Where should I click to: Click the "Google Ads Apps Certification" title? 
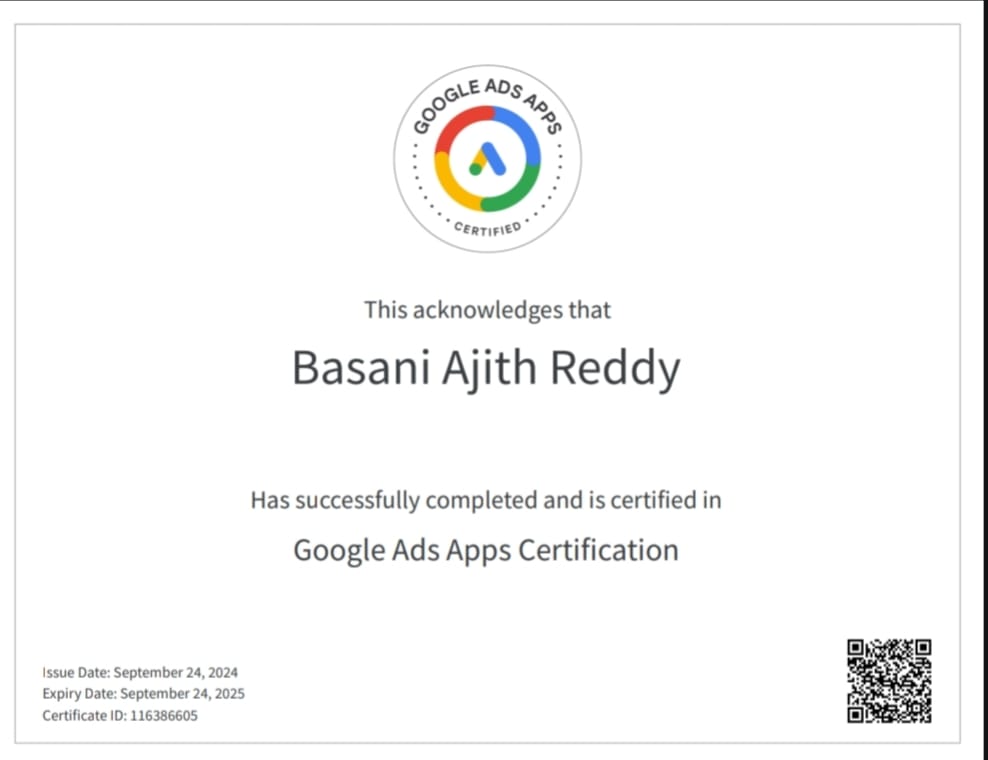coord(486,551)
